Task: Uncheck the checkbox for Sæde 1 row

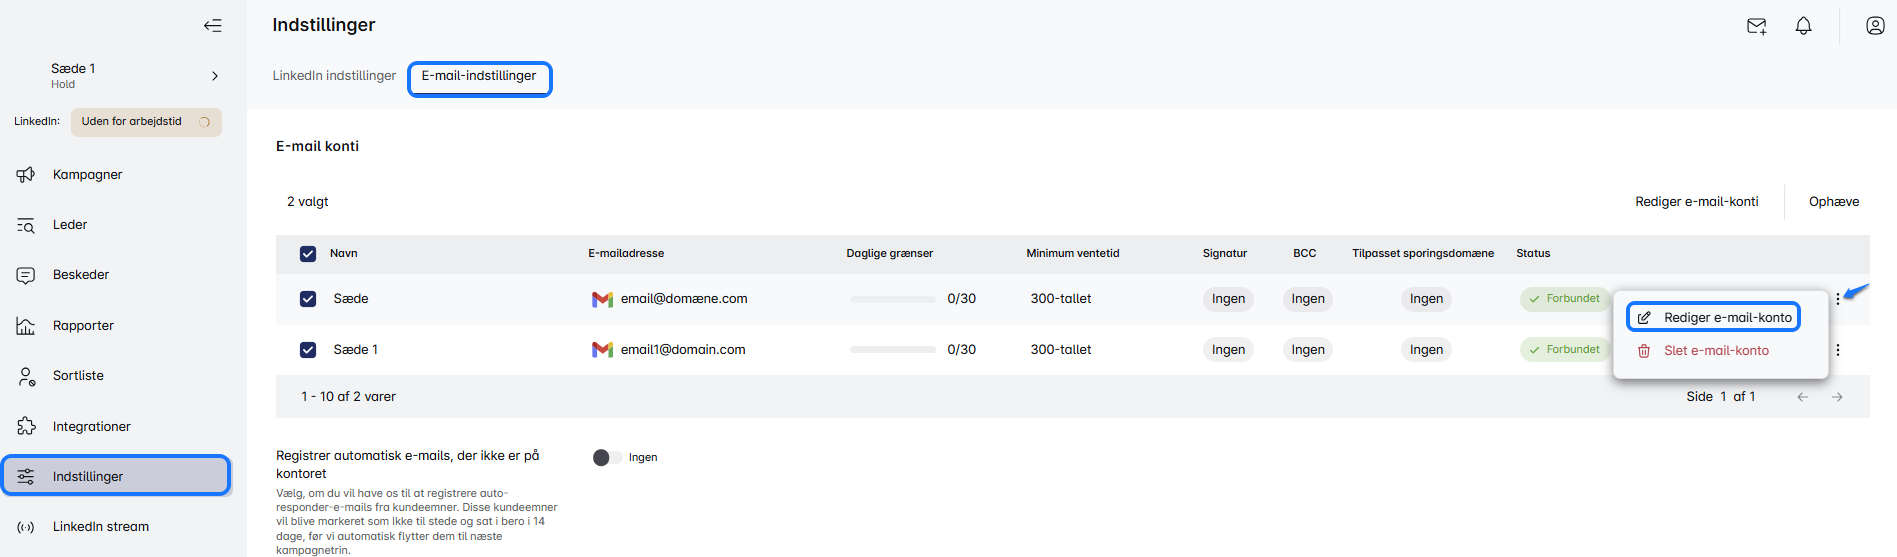Action: (x=308, y=350)
